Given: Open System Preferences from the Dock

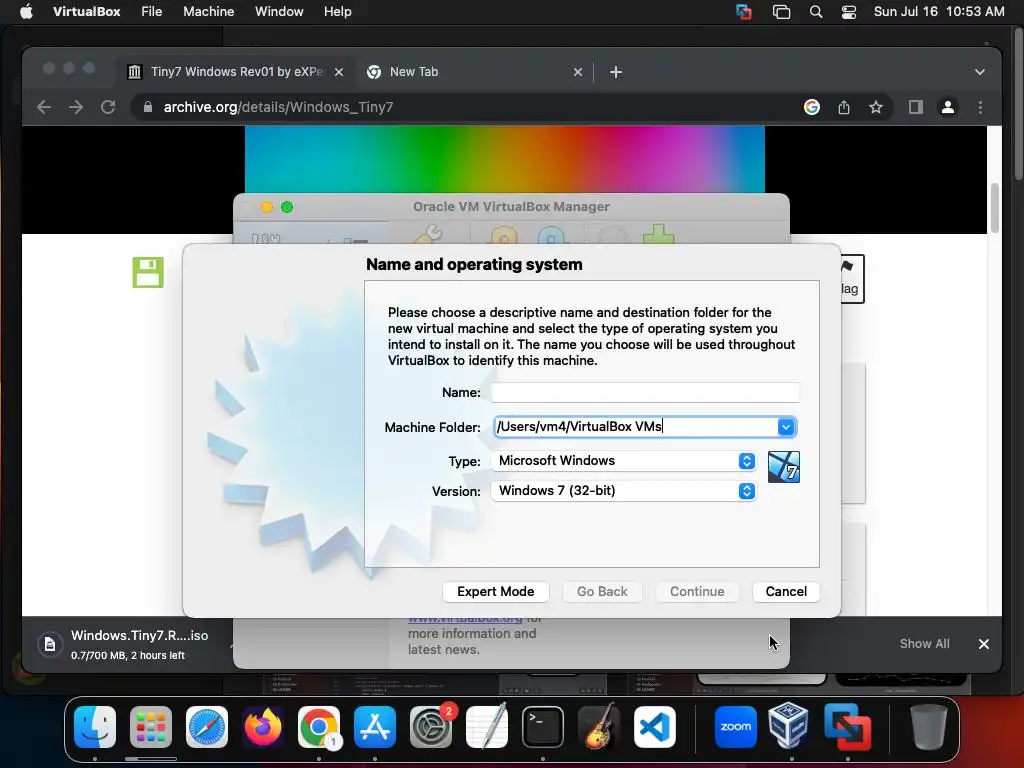Looking at the screenshot, I should [431, 727].
